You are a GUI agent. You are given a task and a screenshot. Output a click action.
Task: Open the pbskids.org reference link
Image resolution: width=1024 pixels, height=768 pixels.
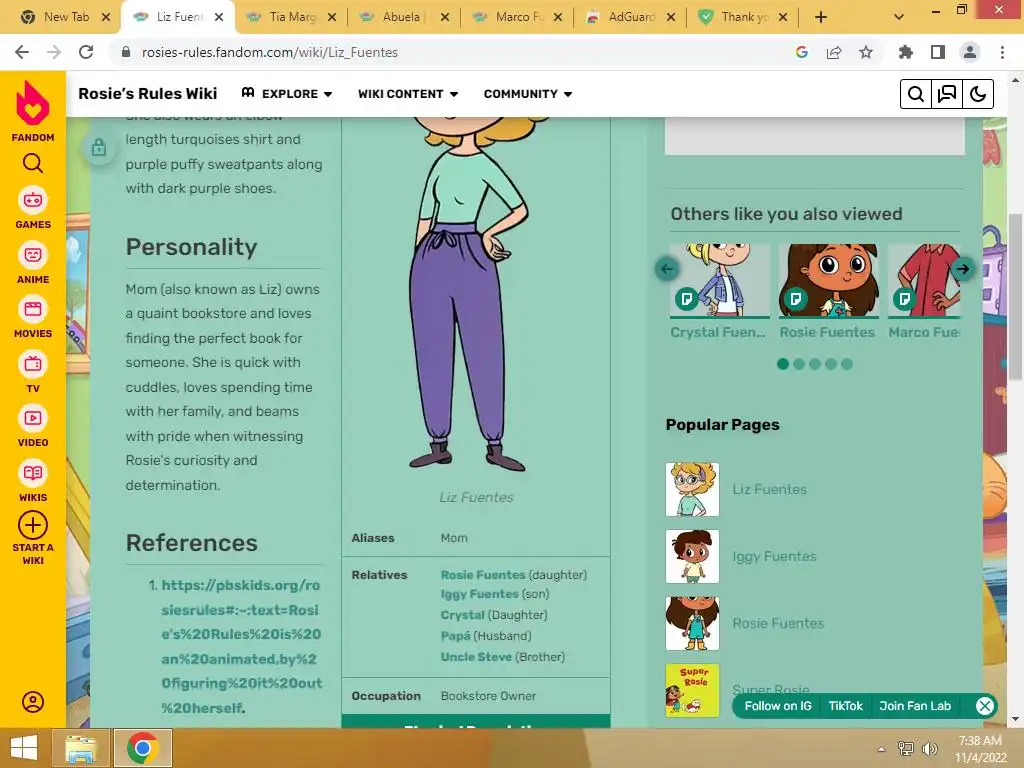click(241, 647)
